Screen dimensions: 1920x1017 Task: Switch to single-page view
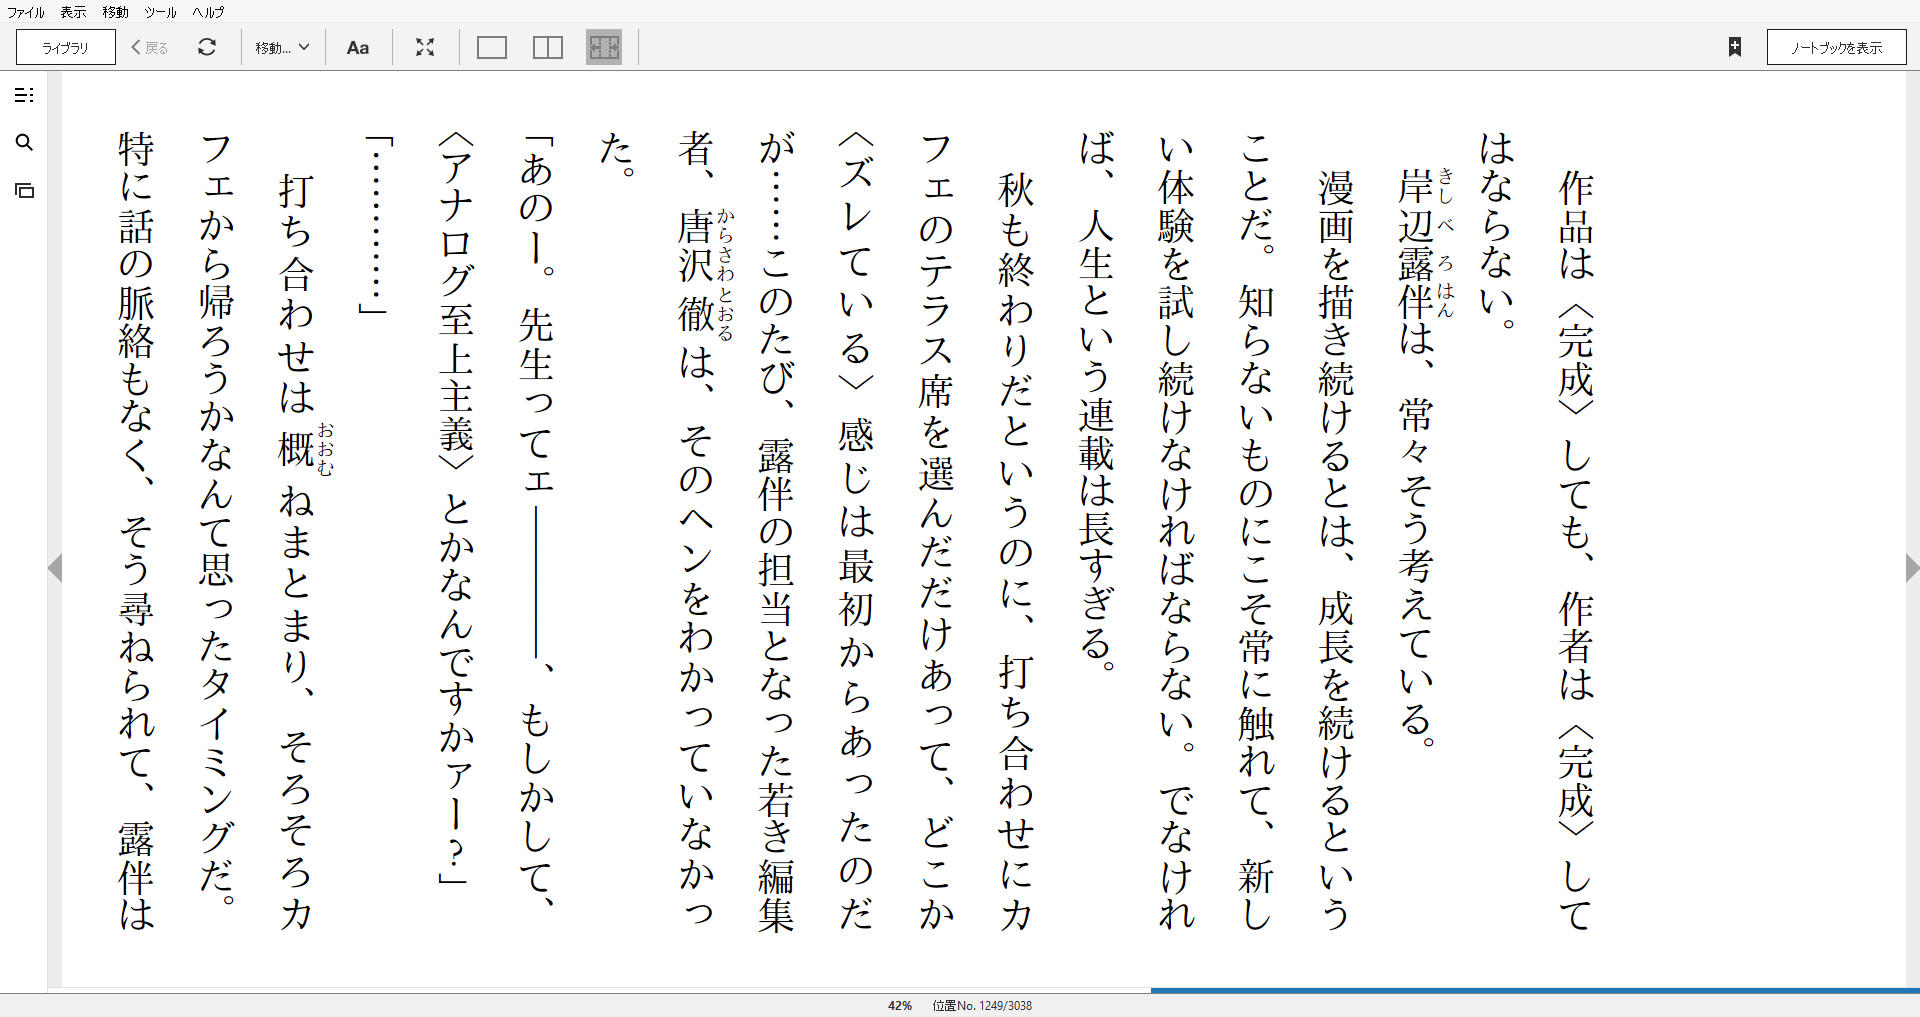pos(491,47)
